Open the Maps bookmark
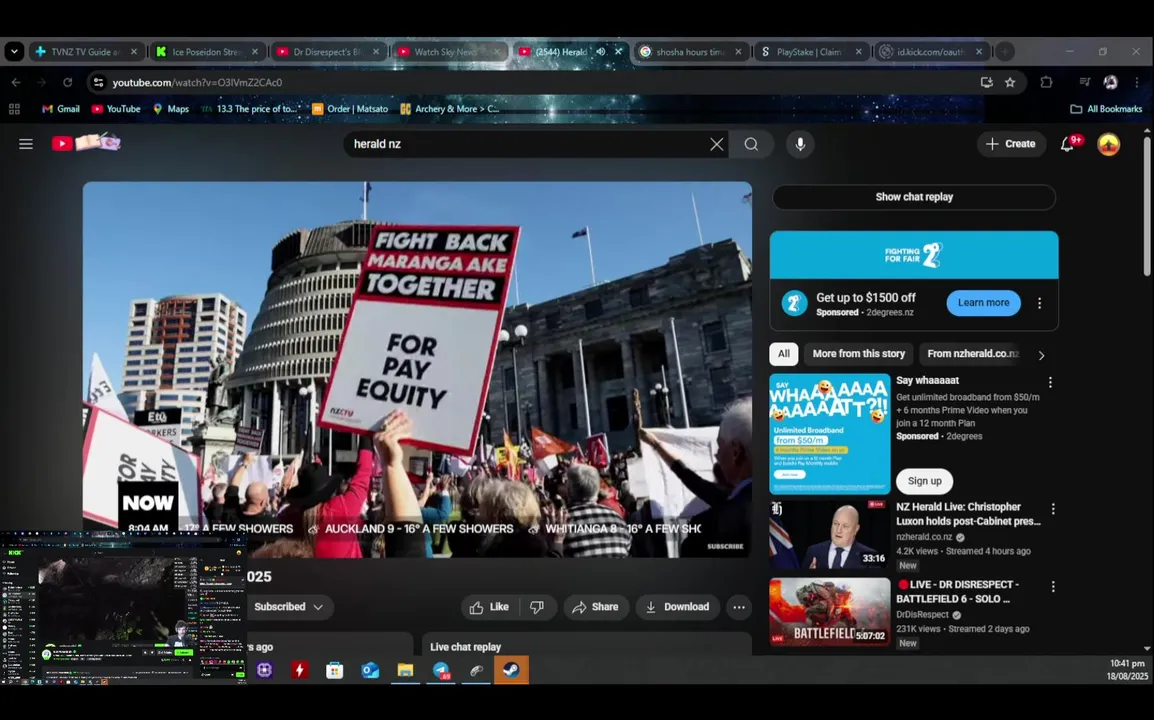1154x720 pixels. [171, 109]
